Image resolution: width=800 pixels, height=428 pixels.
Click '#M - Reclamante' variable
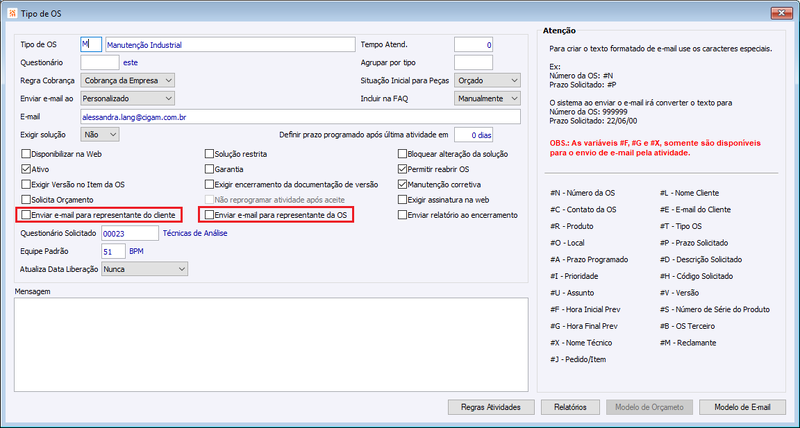[688, 343]
